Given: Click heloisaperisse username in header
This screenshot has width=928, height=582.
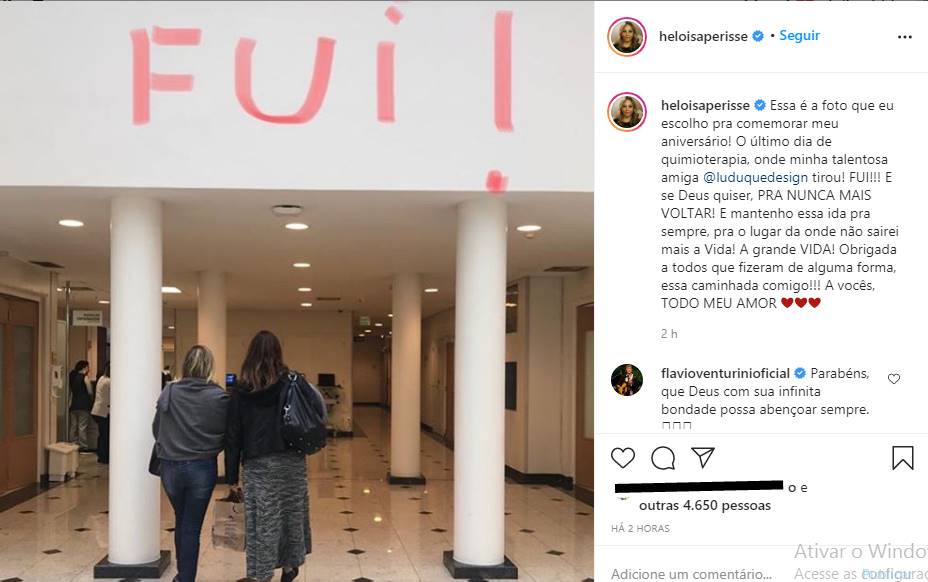Looking at the screenshot, I should coord(703,36).
